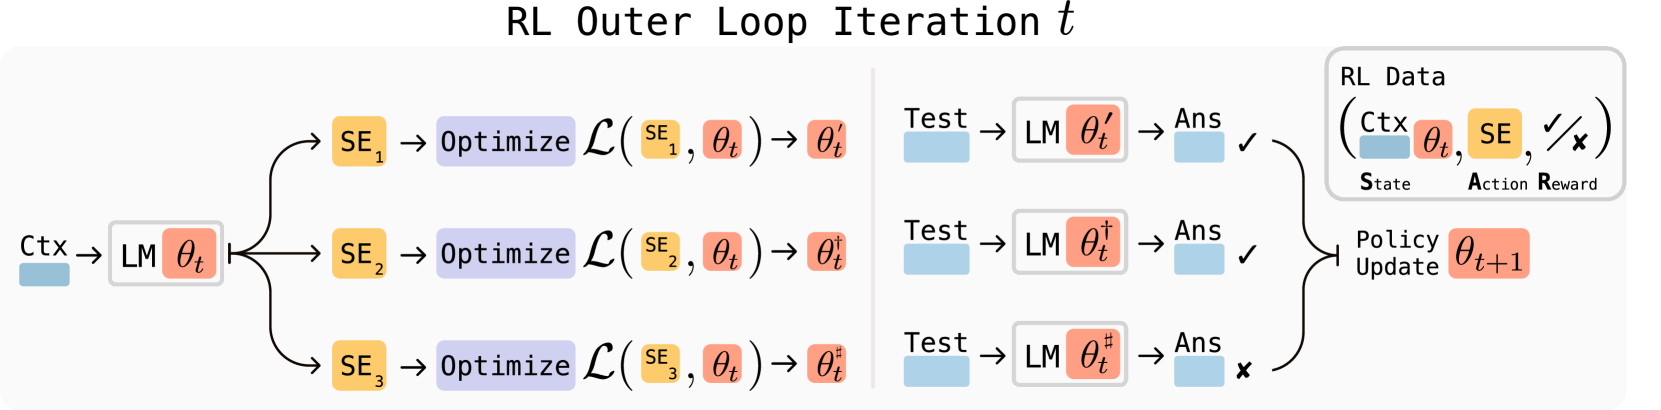Click the check/cross reward symbol in RL Data
This screenshot has width=1661, height=410.
click(1565, 133)
